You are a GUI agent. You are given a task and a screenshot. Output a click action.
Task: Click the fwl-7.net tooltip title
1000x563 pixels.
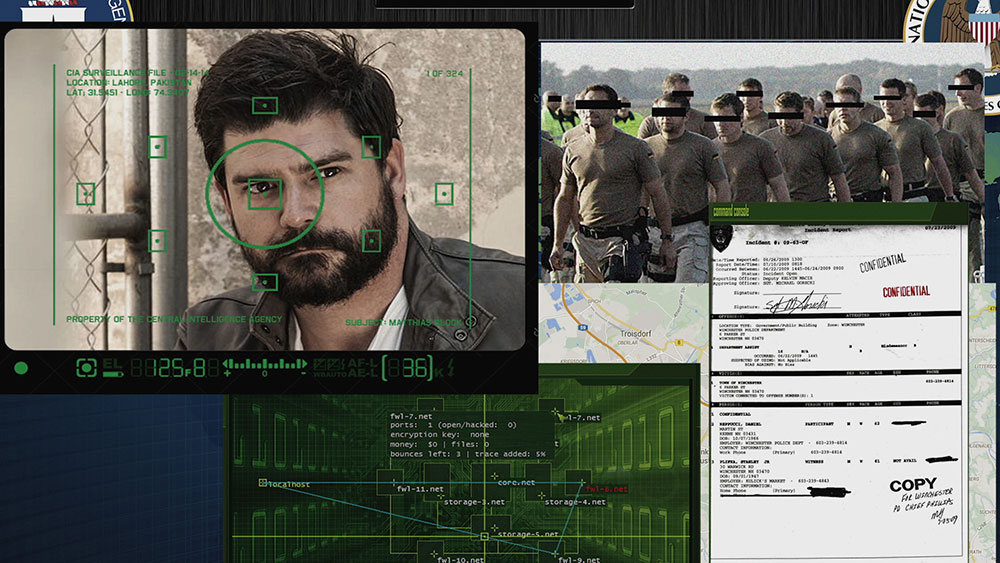[411, 416]
